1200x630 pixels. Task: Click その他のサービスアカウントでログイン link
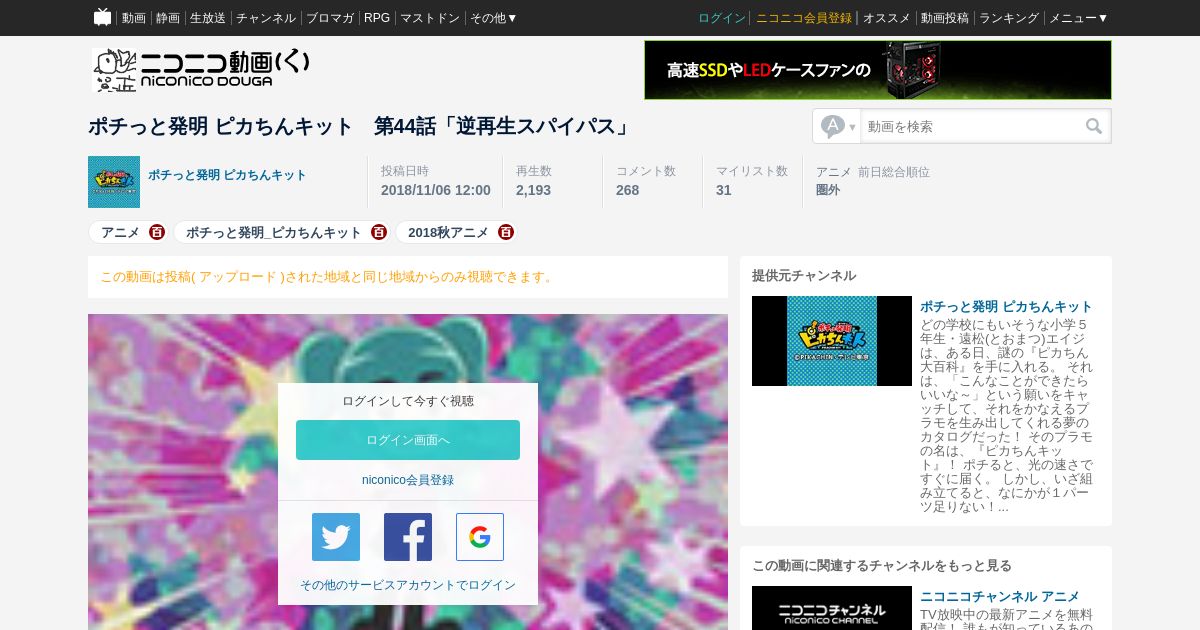[408, 585]
